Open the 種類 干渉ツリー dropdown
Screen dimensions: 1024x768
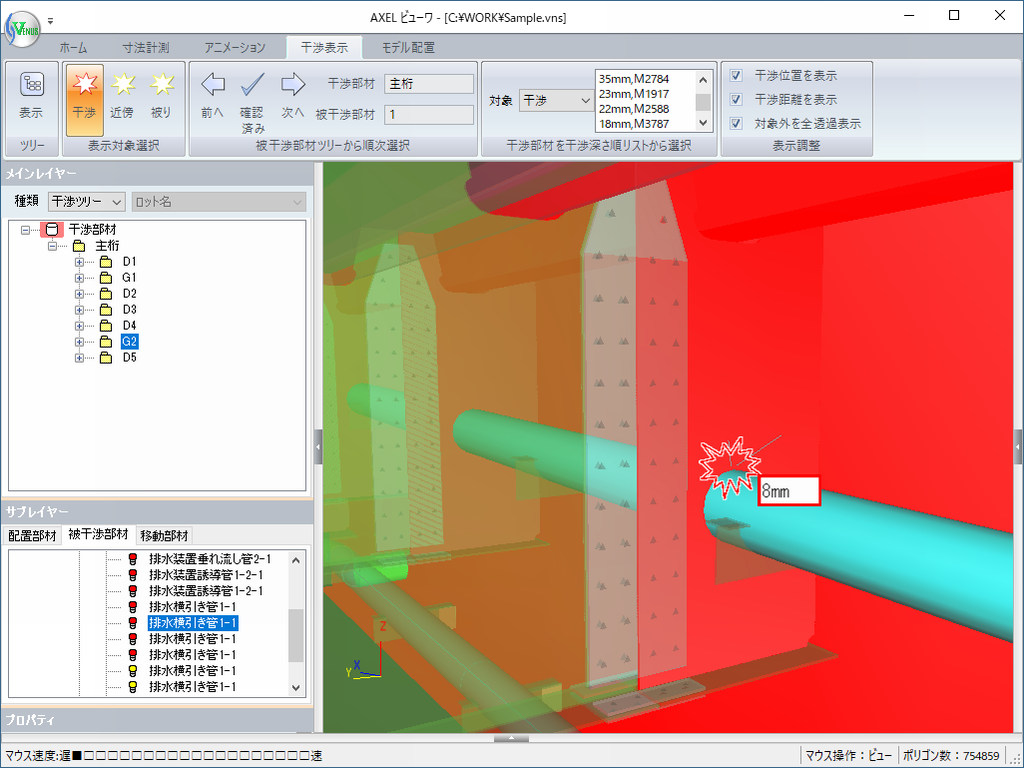[x=86, y=201]
